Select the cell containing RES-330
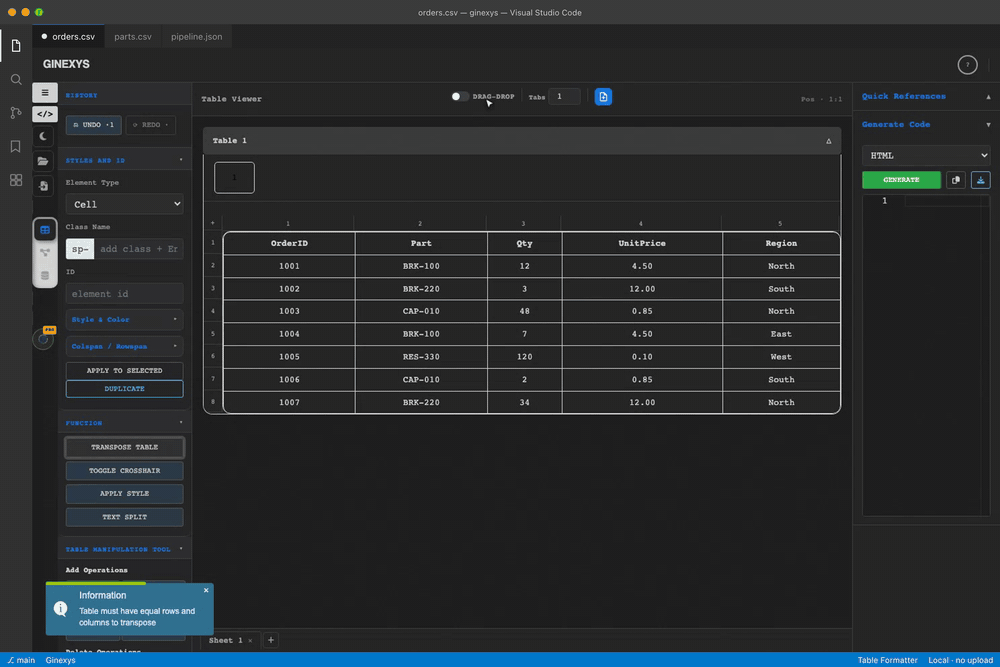The height and width of the screenshot is (667, 1000). [421, 357]
